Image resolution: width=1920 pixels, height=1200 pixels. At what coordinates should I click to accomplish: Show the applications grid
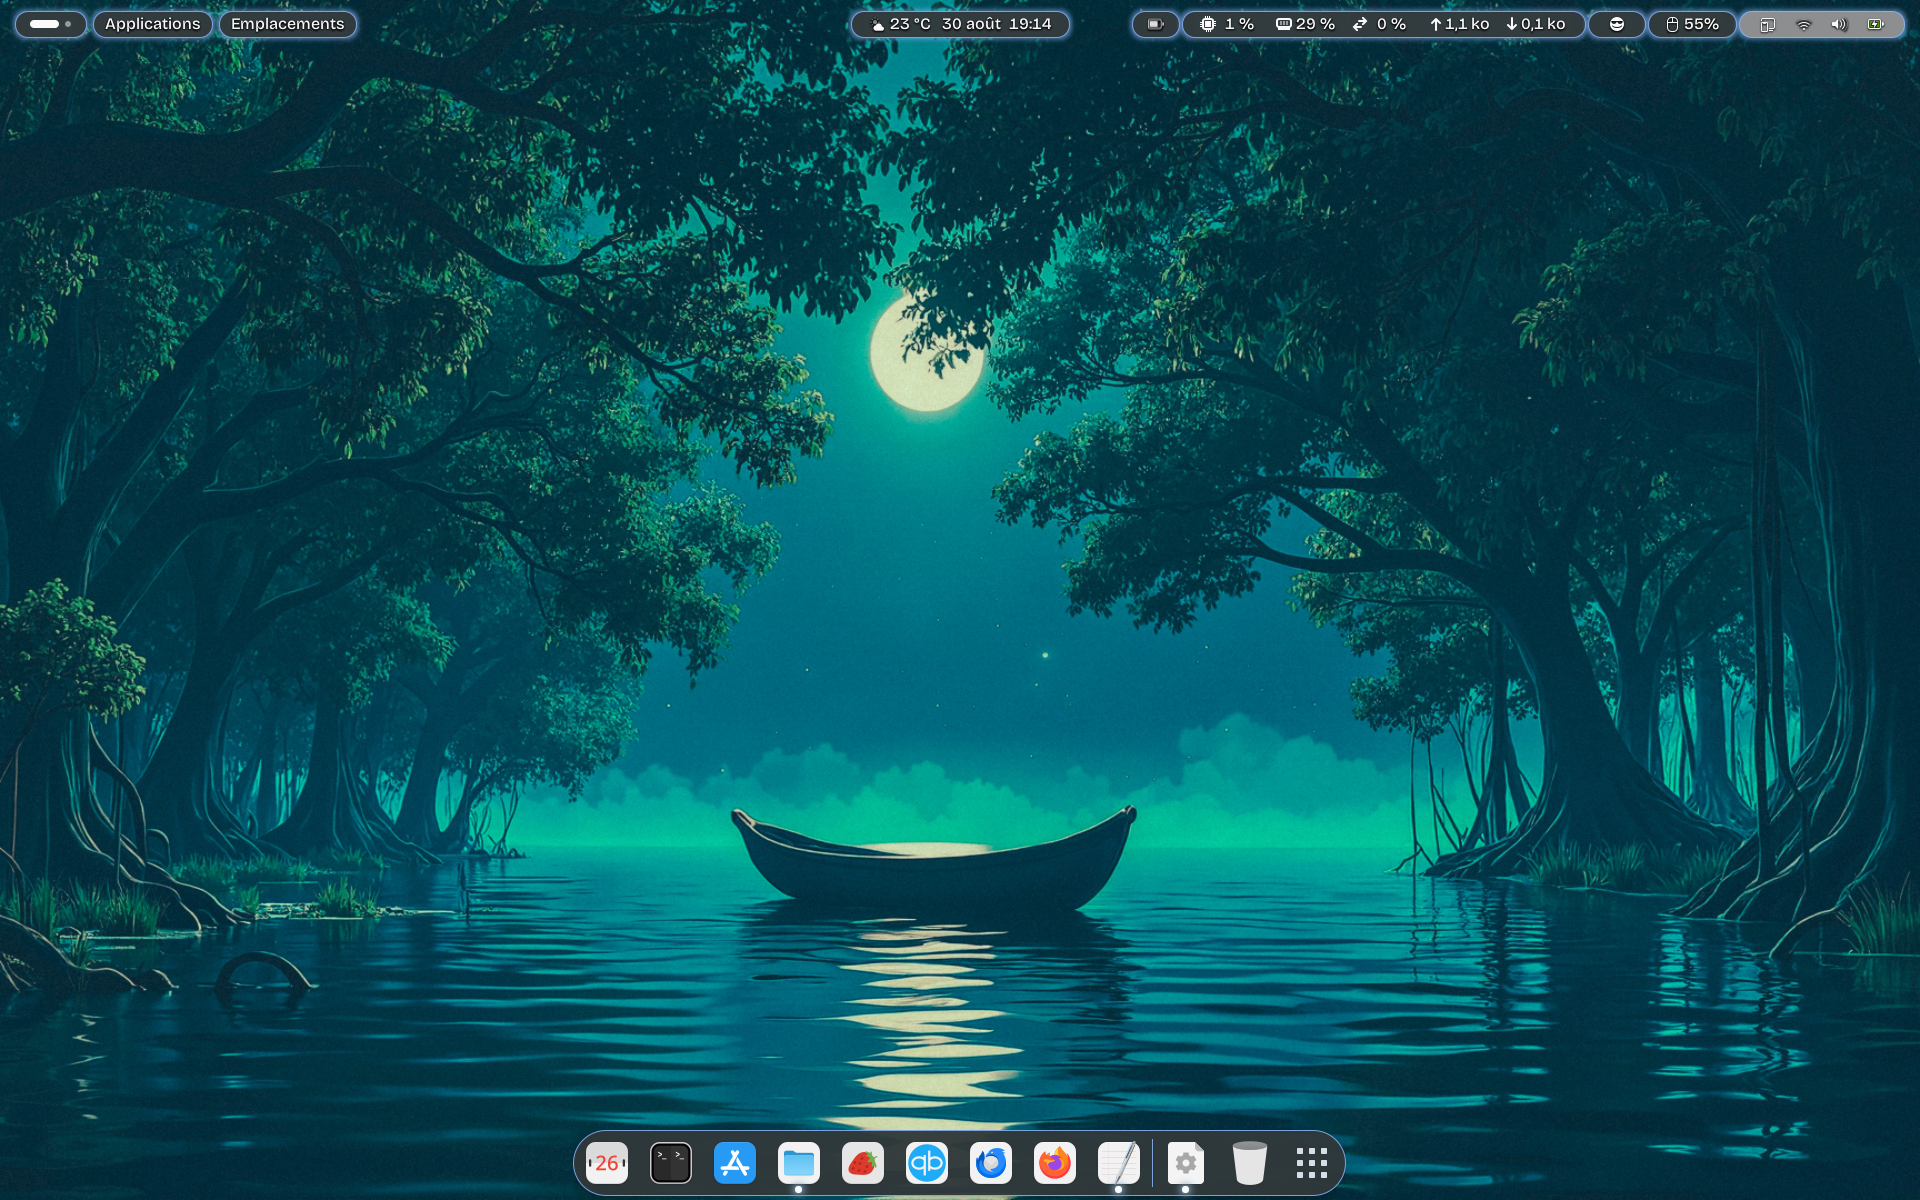coord(1312,1163)
